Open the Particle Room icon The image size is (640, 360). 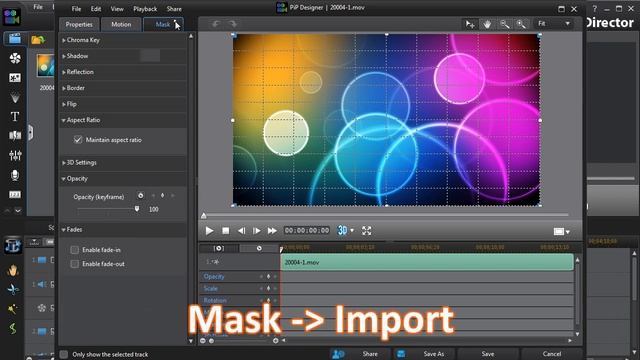point(15,97)
